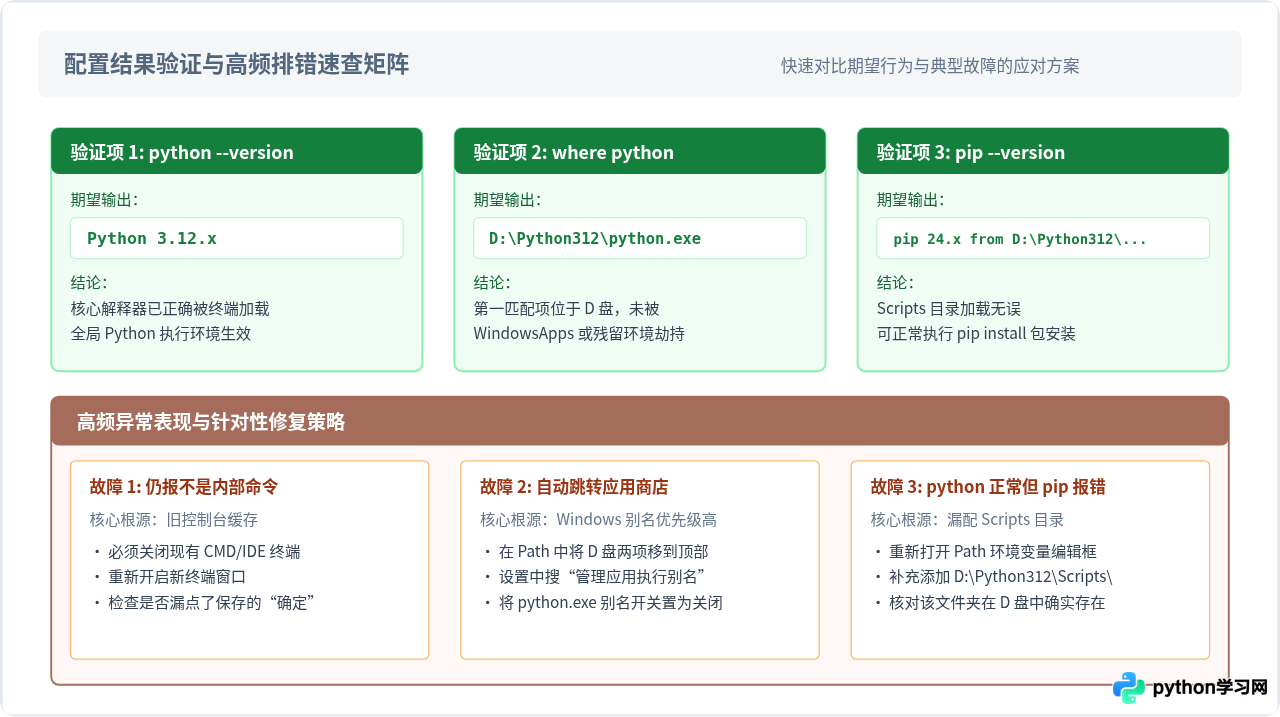This screenshot has width=1280, height=717.
Task: Click bullet 在 Path 中将 D 盘两项移到顶部
Action: coord(596,551)
